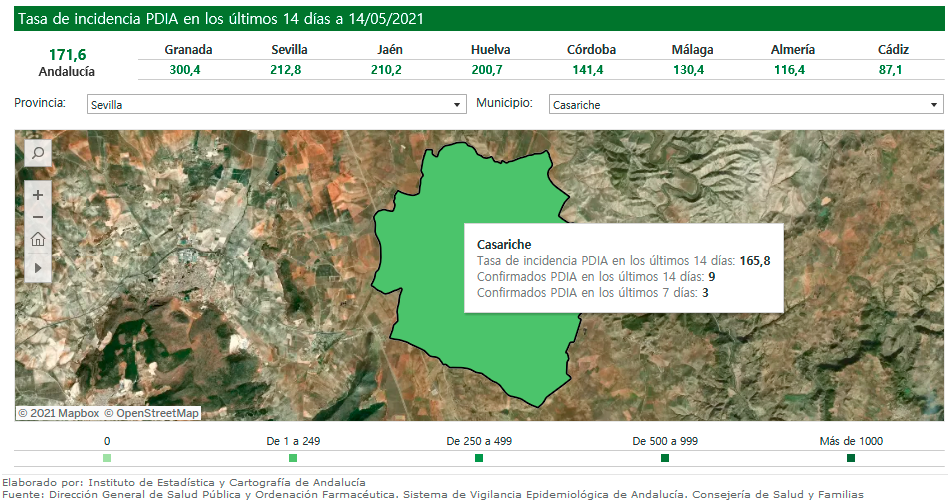
Task: Select the 'De 1 a 249' legend swatch
Action: [x=293, y=458]
